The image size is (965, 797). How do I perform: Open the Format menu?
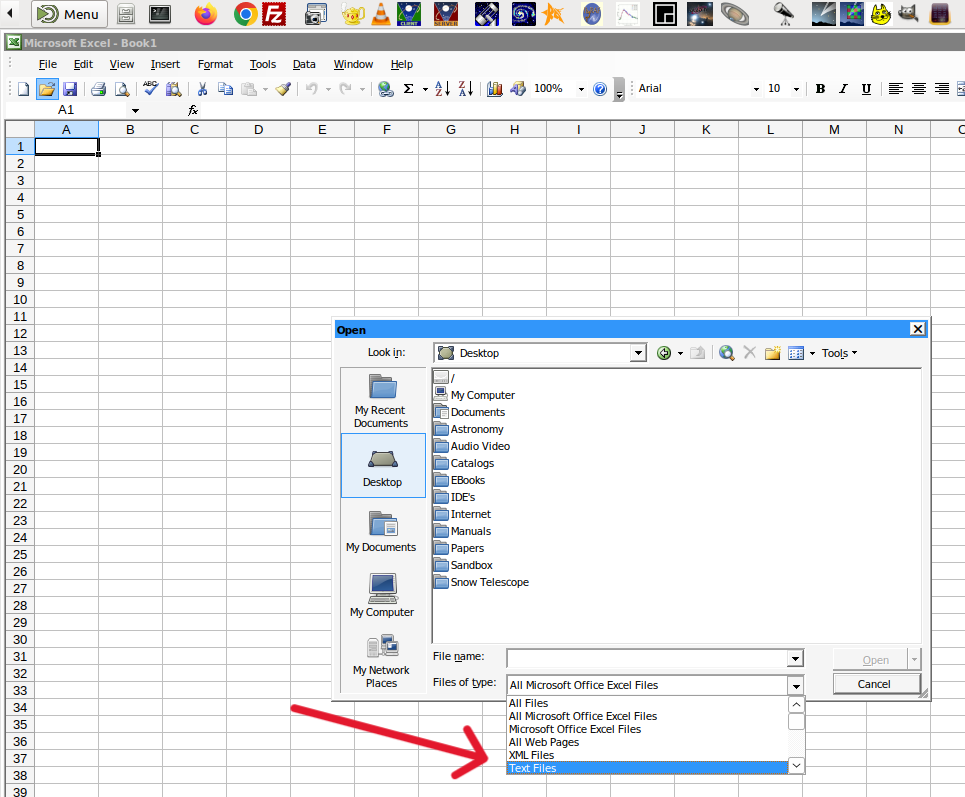(215, 64)
